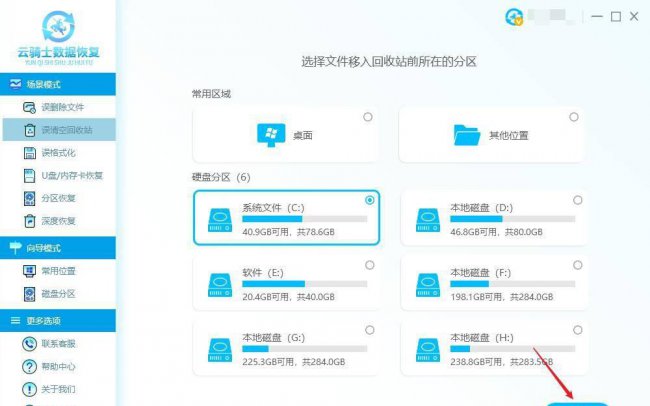Viewport: 650px width, 406px height.
Task: Click the drive icon for 本地磁盘 (F:)
Action: pos(428,284)
